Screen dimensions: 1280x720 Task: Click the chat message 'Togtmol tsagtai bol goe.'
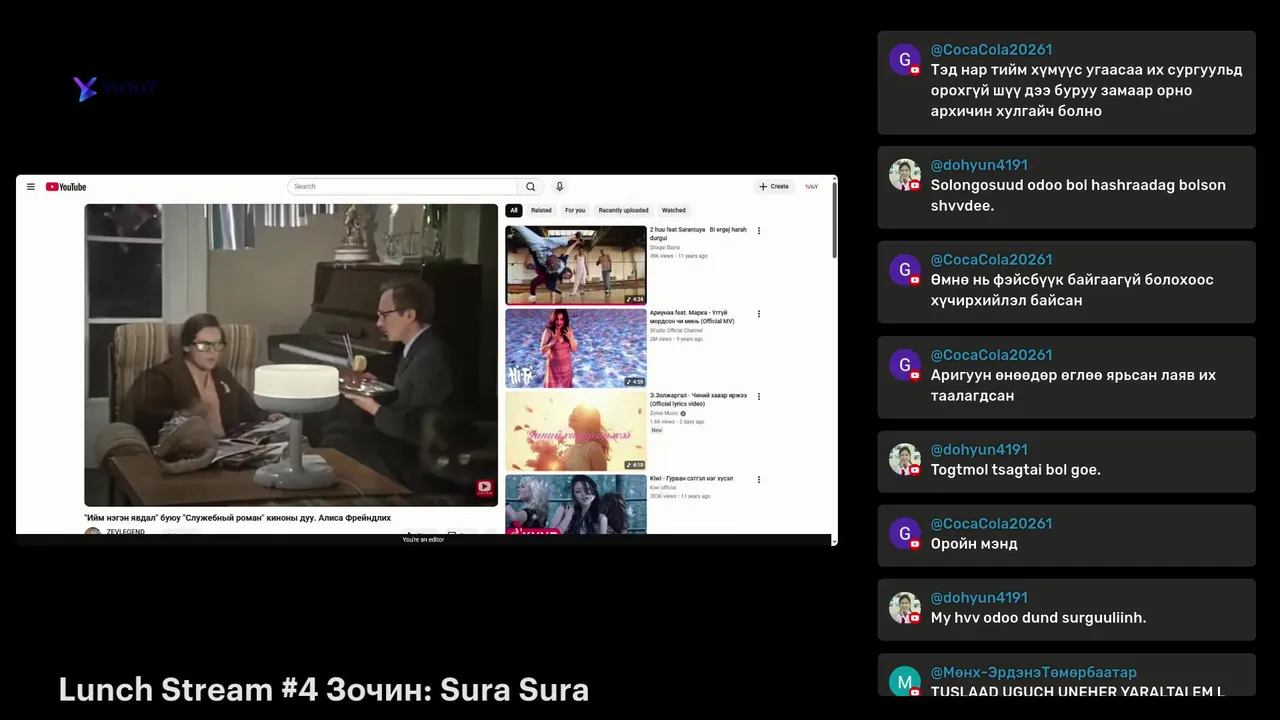point(1016,470)
